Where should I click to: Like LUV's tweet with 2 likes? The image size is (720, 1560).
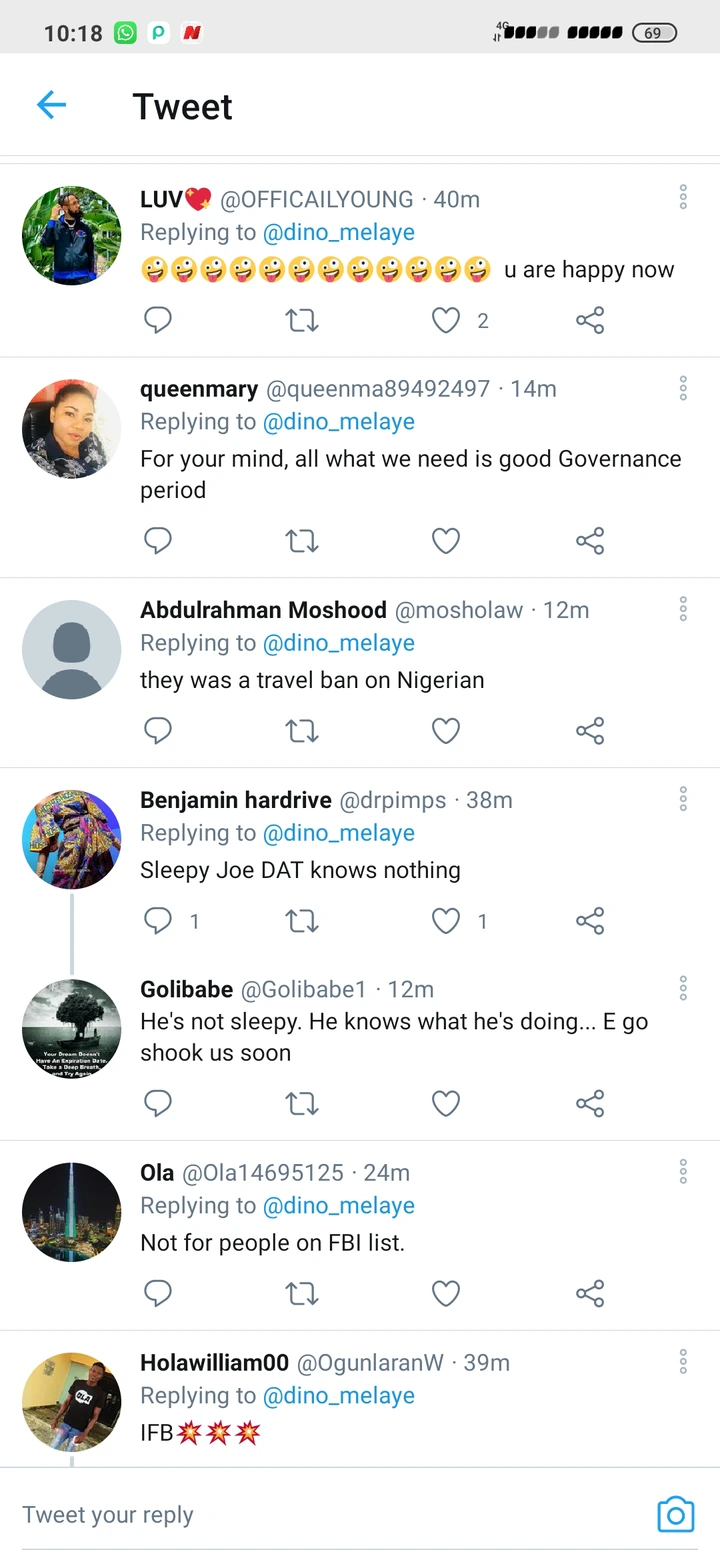(x=445, y=320)
